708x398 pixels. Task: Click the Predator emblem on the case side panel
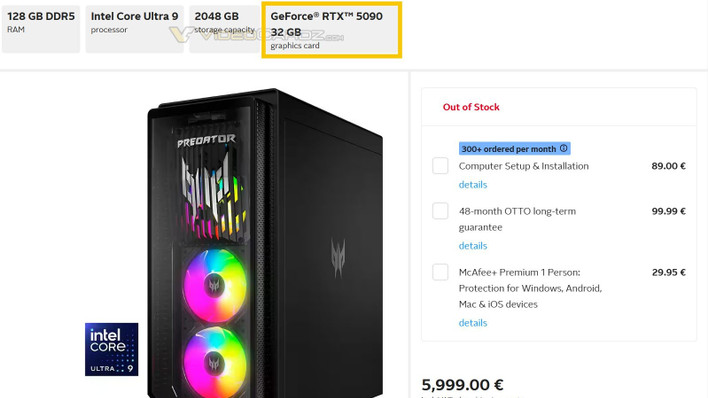pos(338,258)
